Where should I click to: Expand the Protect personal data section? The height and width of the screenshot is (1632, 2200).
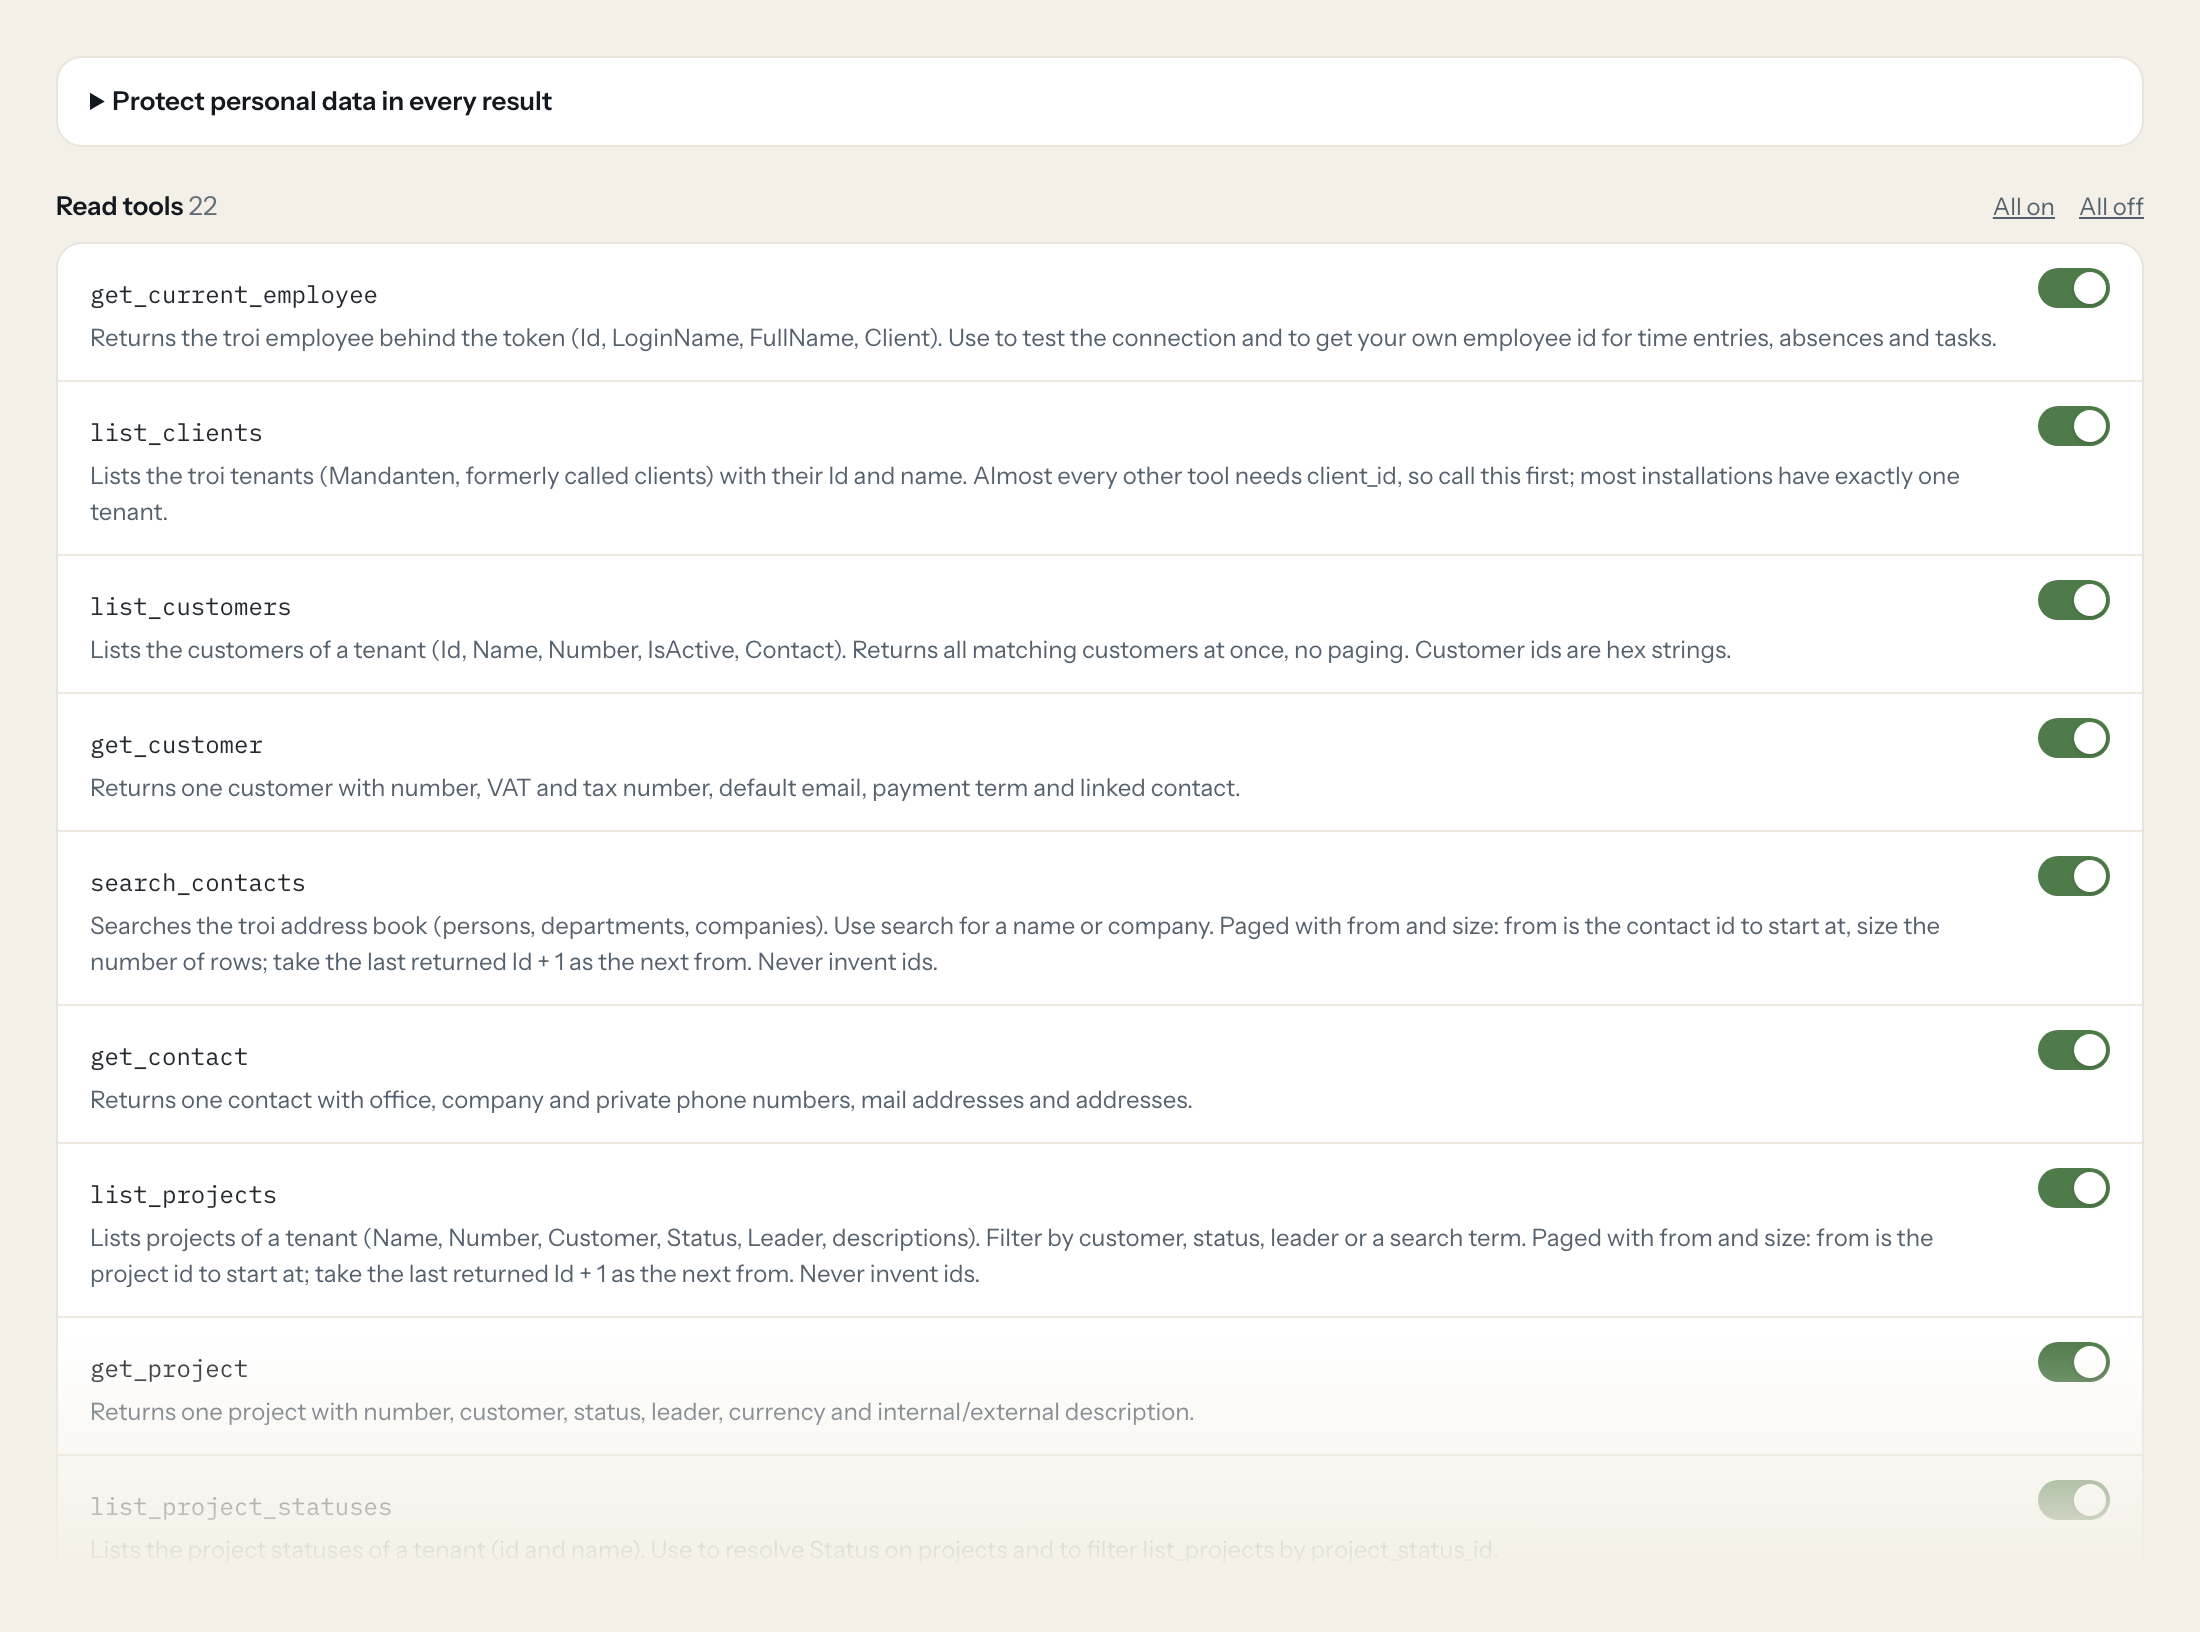[321, 101]
